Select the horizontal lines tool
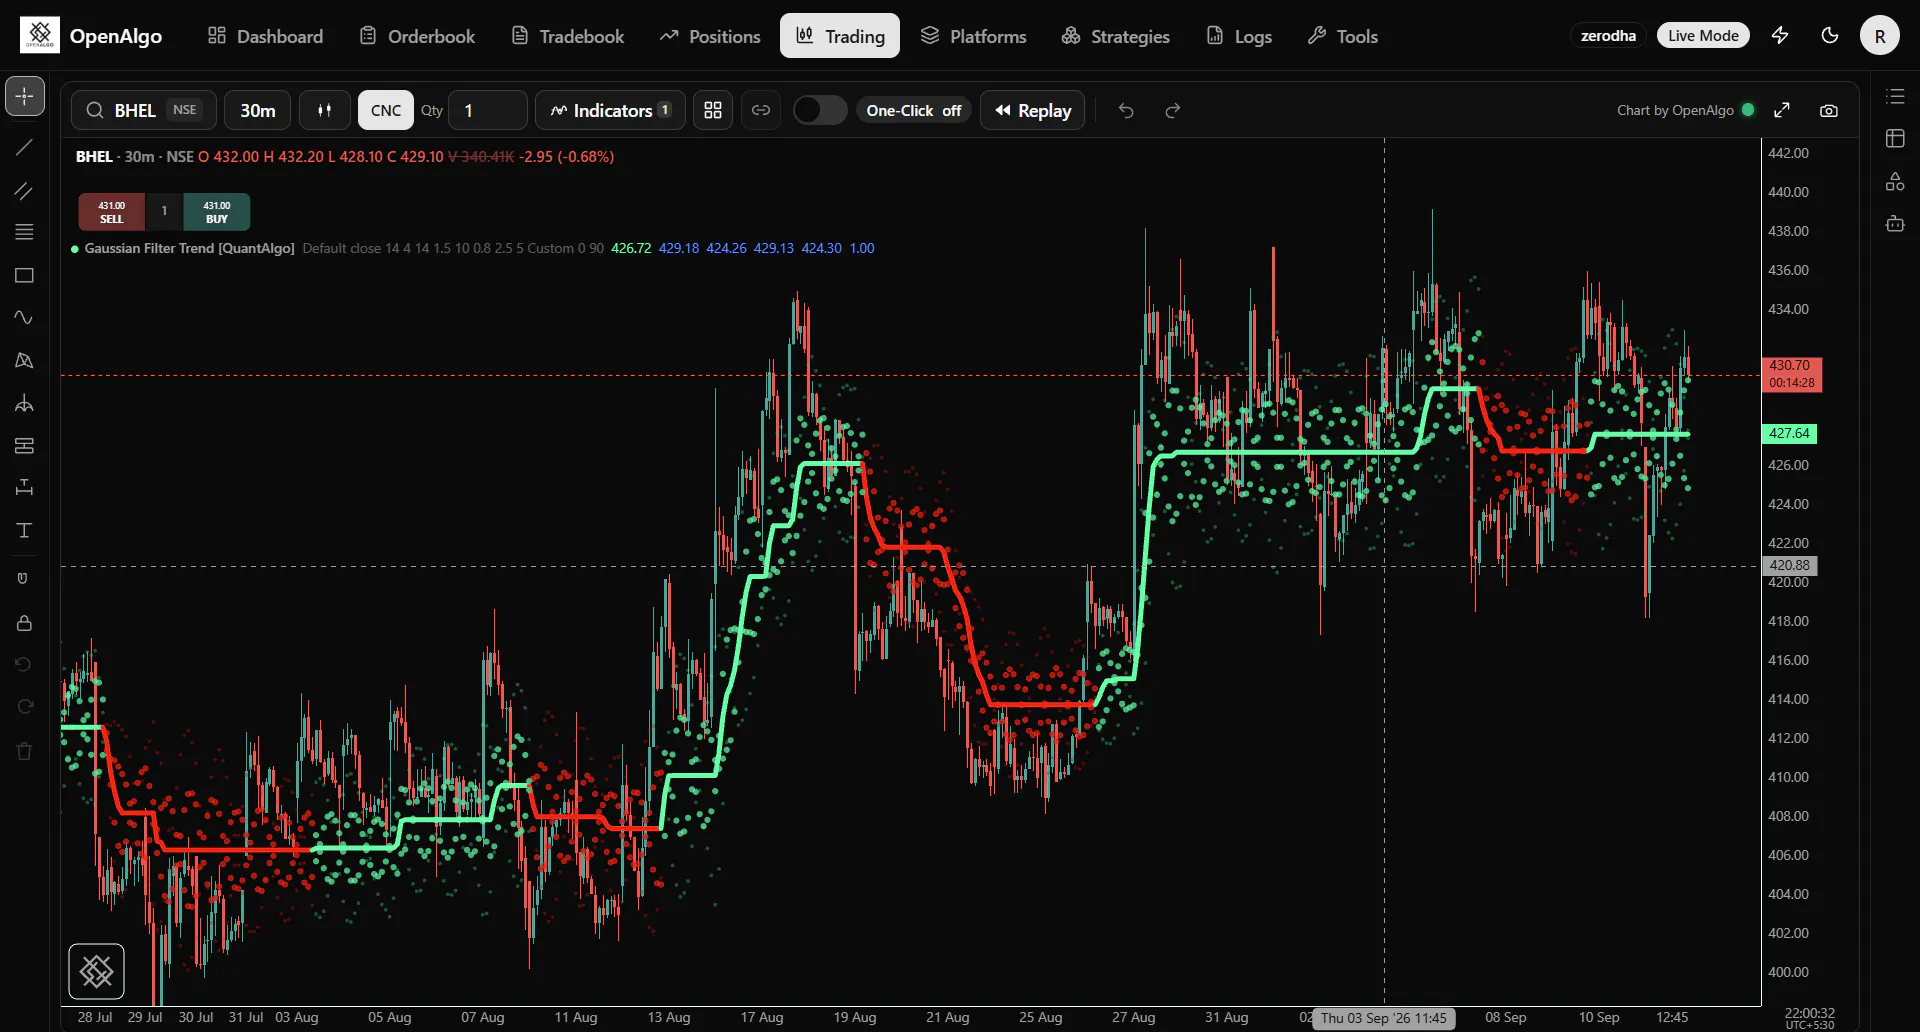This screenshot has height=1032, width=1920. pos(25,232)
